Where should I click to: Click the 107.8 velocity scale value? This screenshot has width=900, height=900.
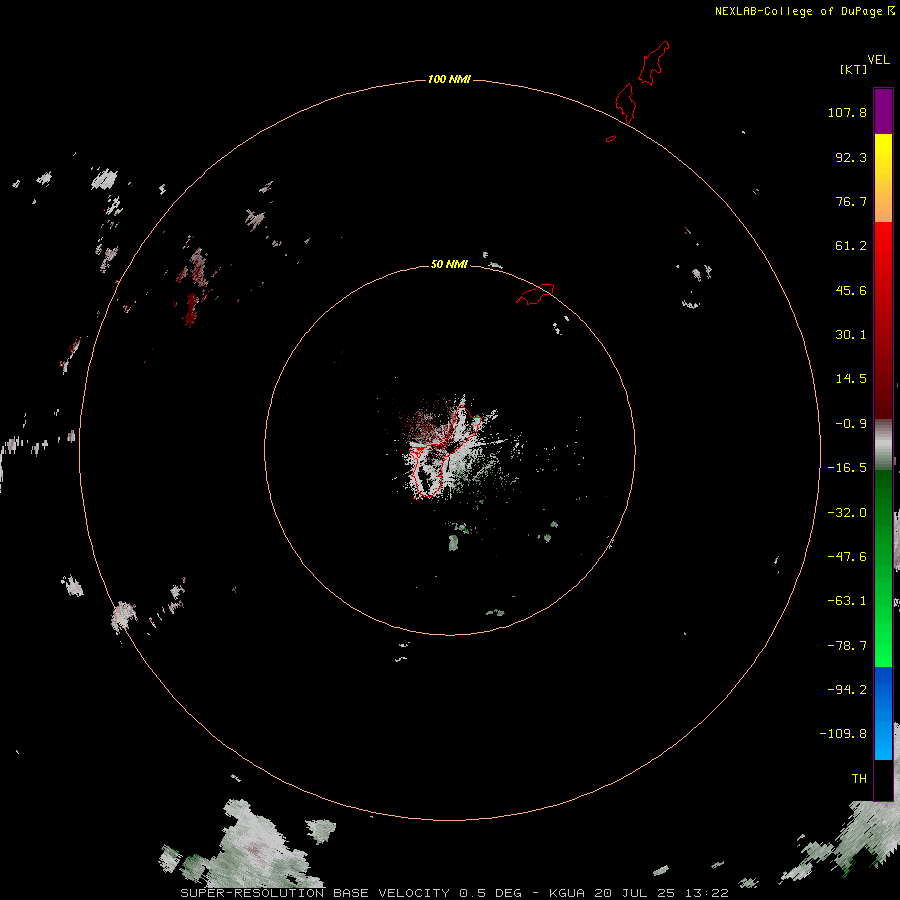847,112
